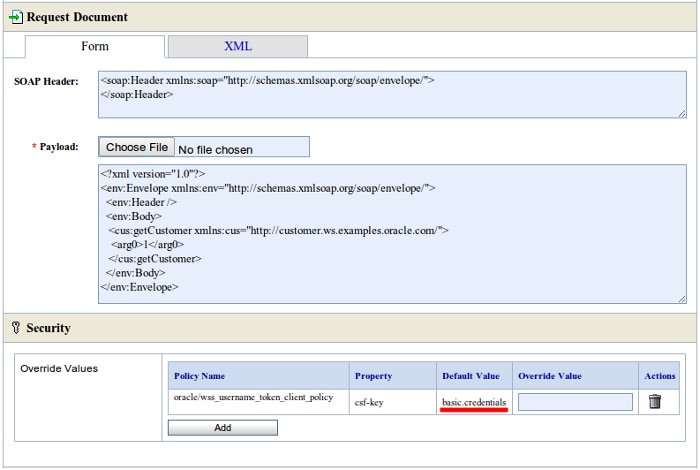Switch to the XML tab

(x=238, y=46)
